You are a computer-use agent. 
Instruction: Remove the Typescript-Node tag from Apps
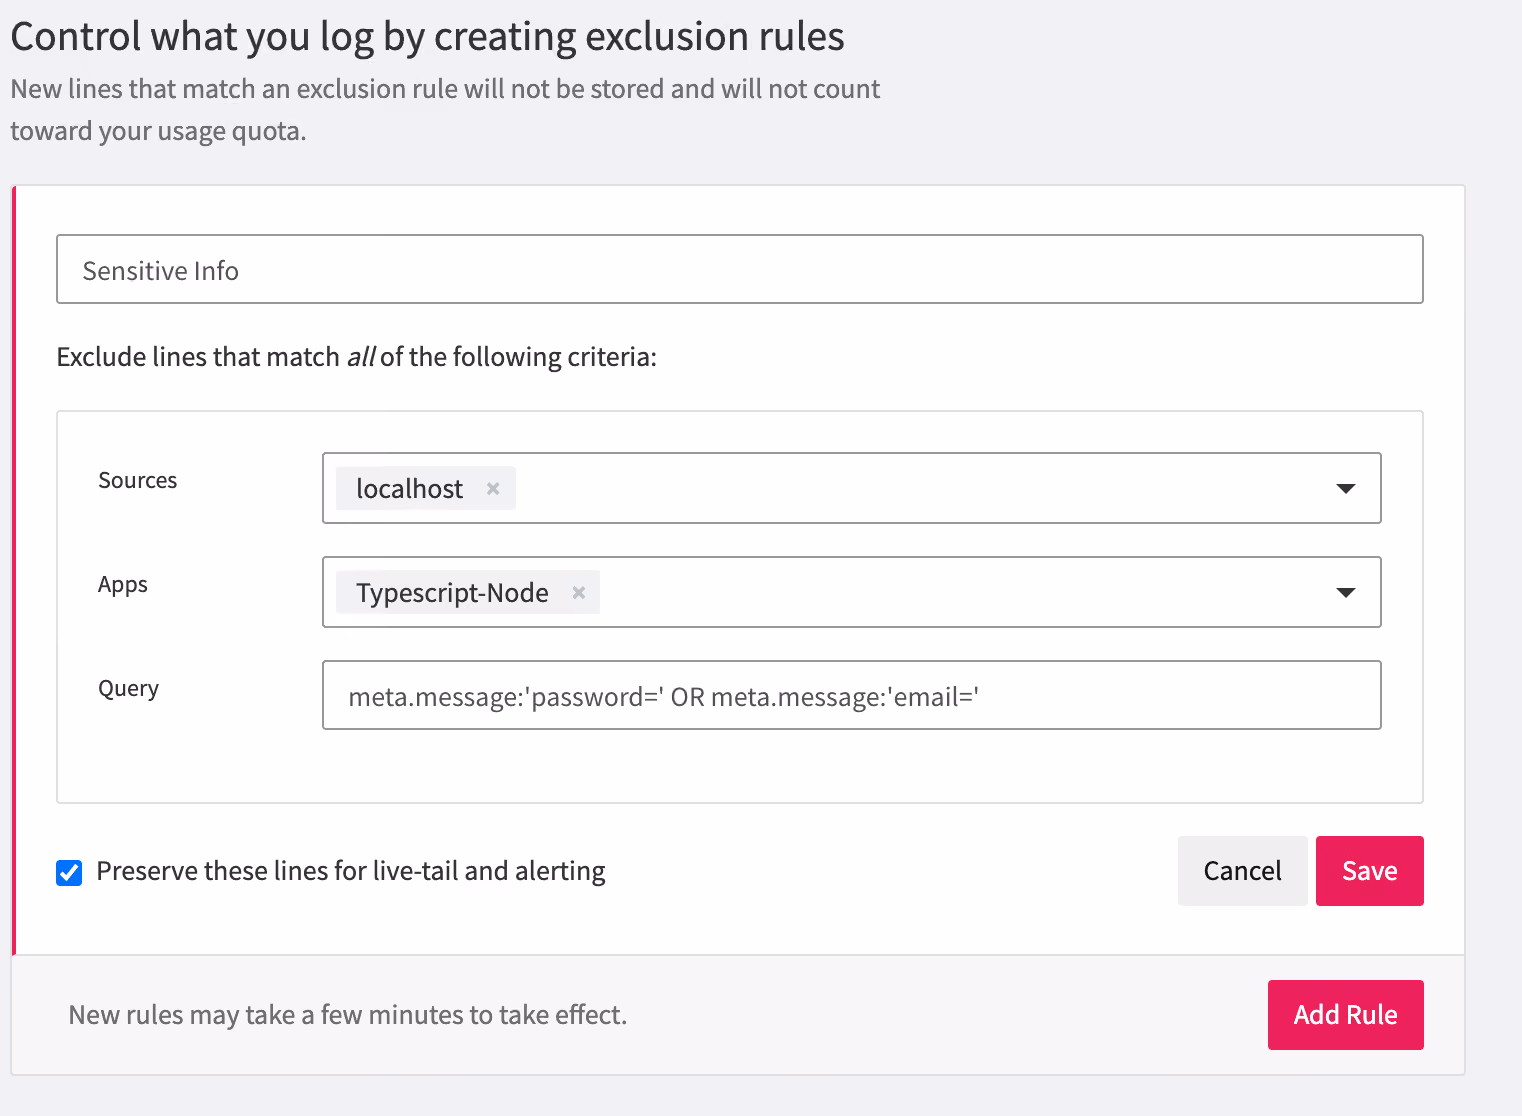tap(578, 593)
